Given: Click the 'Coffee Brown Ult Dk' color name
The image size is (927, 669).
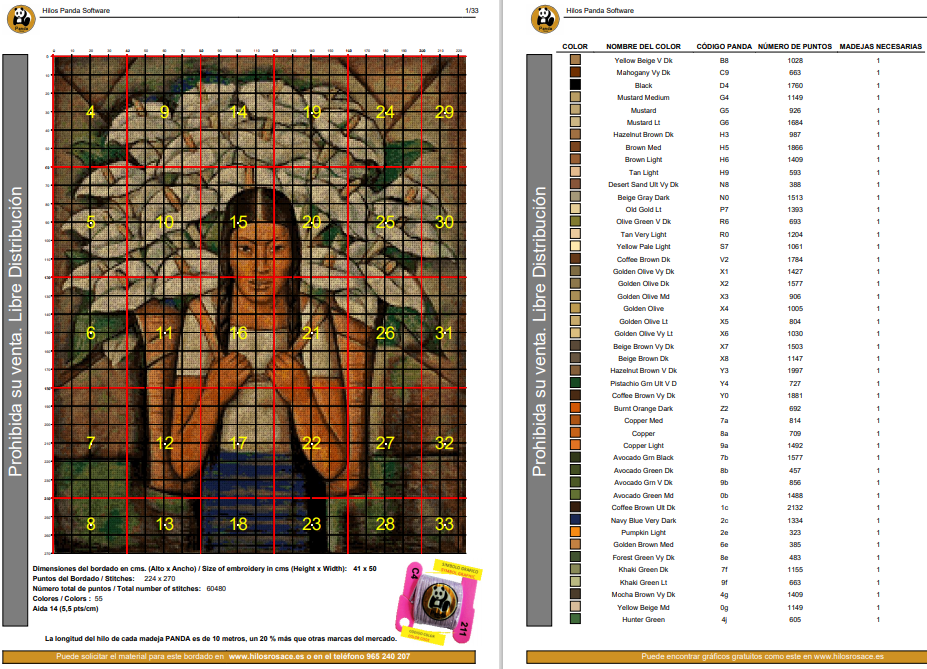Looking at the screenshot, I should pos(643,507).
